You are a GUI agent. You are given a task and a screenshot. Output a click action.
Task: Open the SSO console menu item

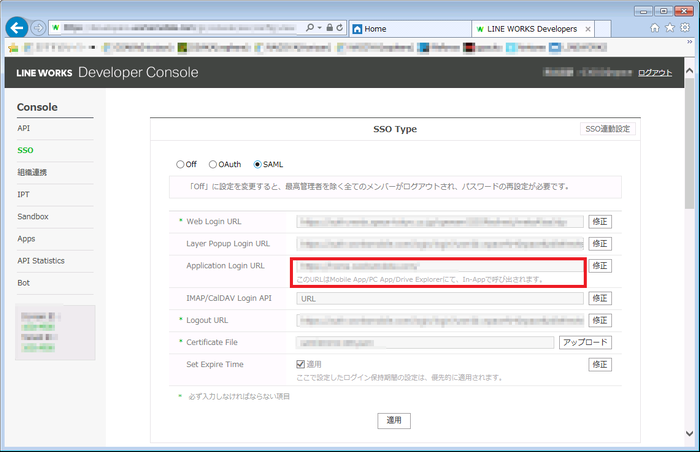[25, 150]
